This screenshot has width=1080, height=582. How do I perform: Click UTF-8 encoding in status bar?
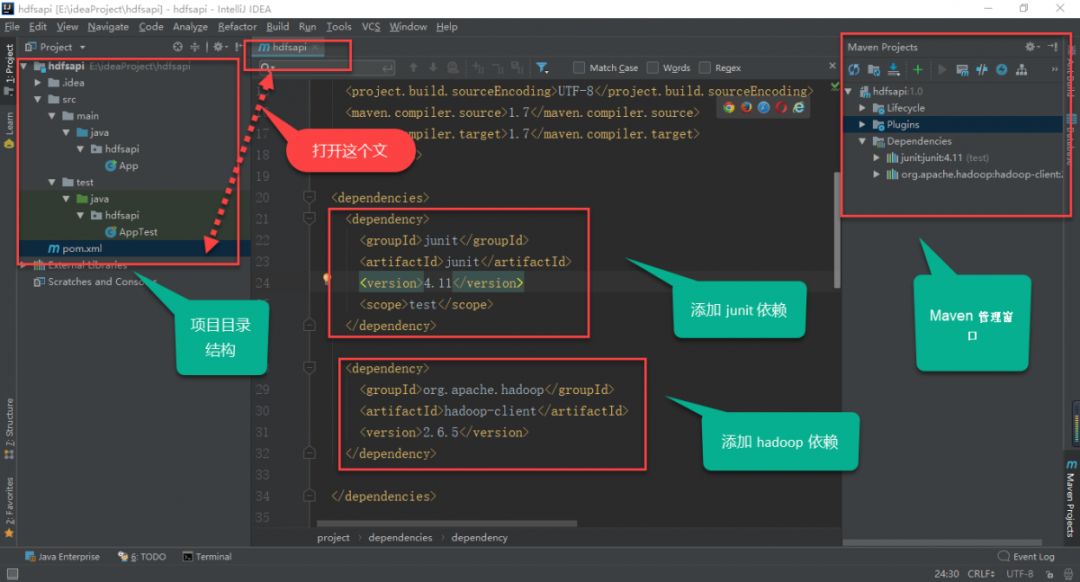1019,574
